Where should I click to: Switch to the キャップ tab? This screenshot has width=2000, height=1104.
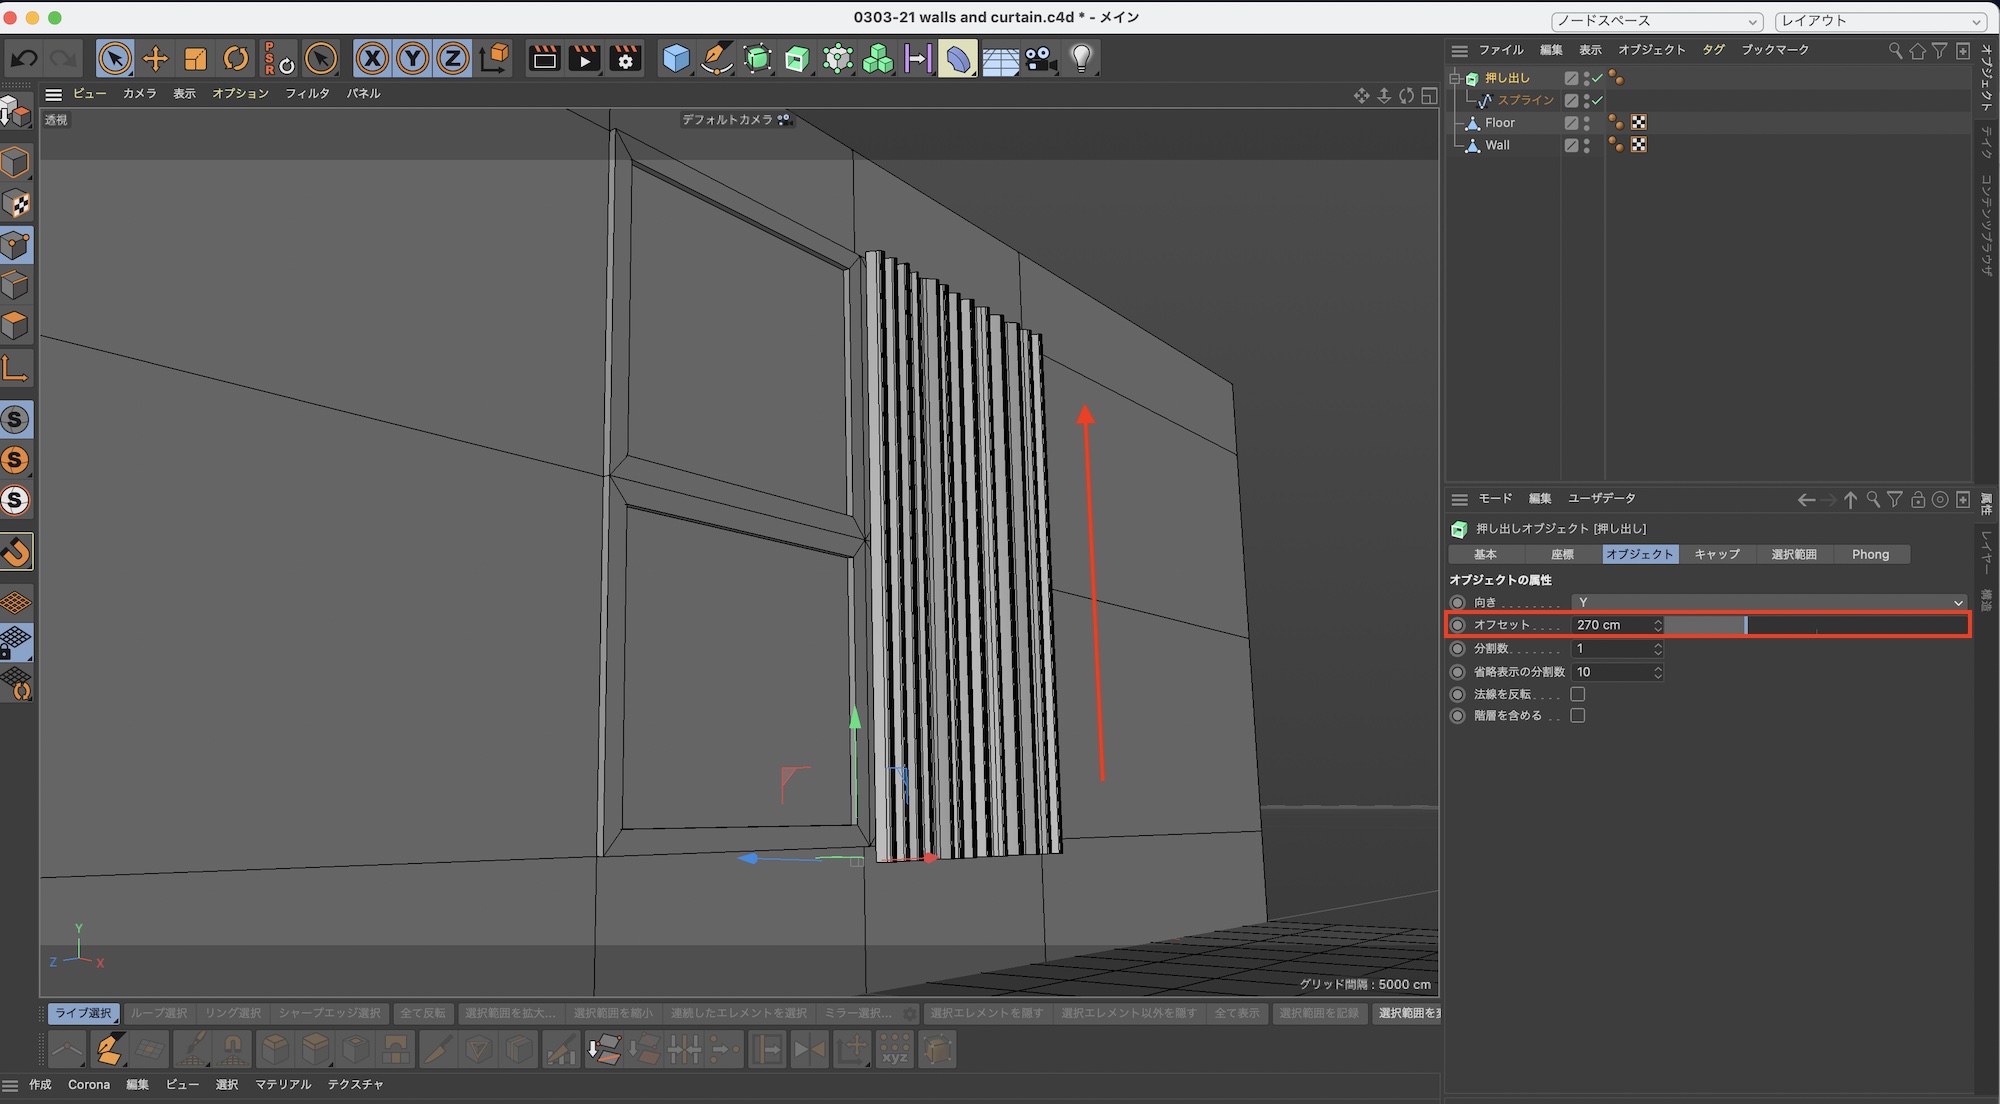click(x=1717, y=554)
